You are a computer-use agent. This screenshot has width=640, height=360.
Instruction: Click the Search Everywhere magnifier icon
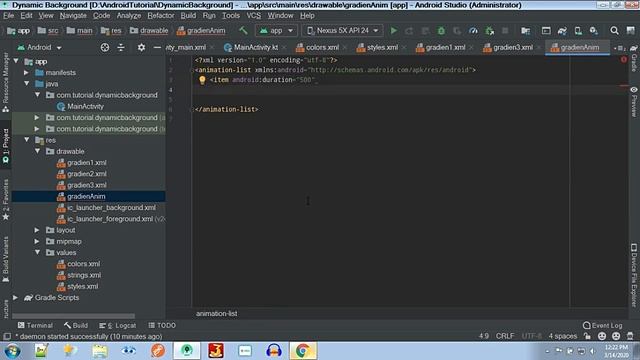[x=614, y=31]
